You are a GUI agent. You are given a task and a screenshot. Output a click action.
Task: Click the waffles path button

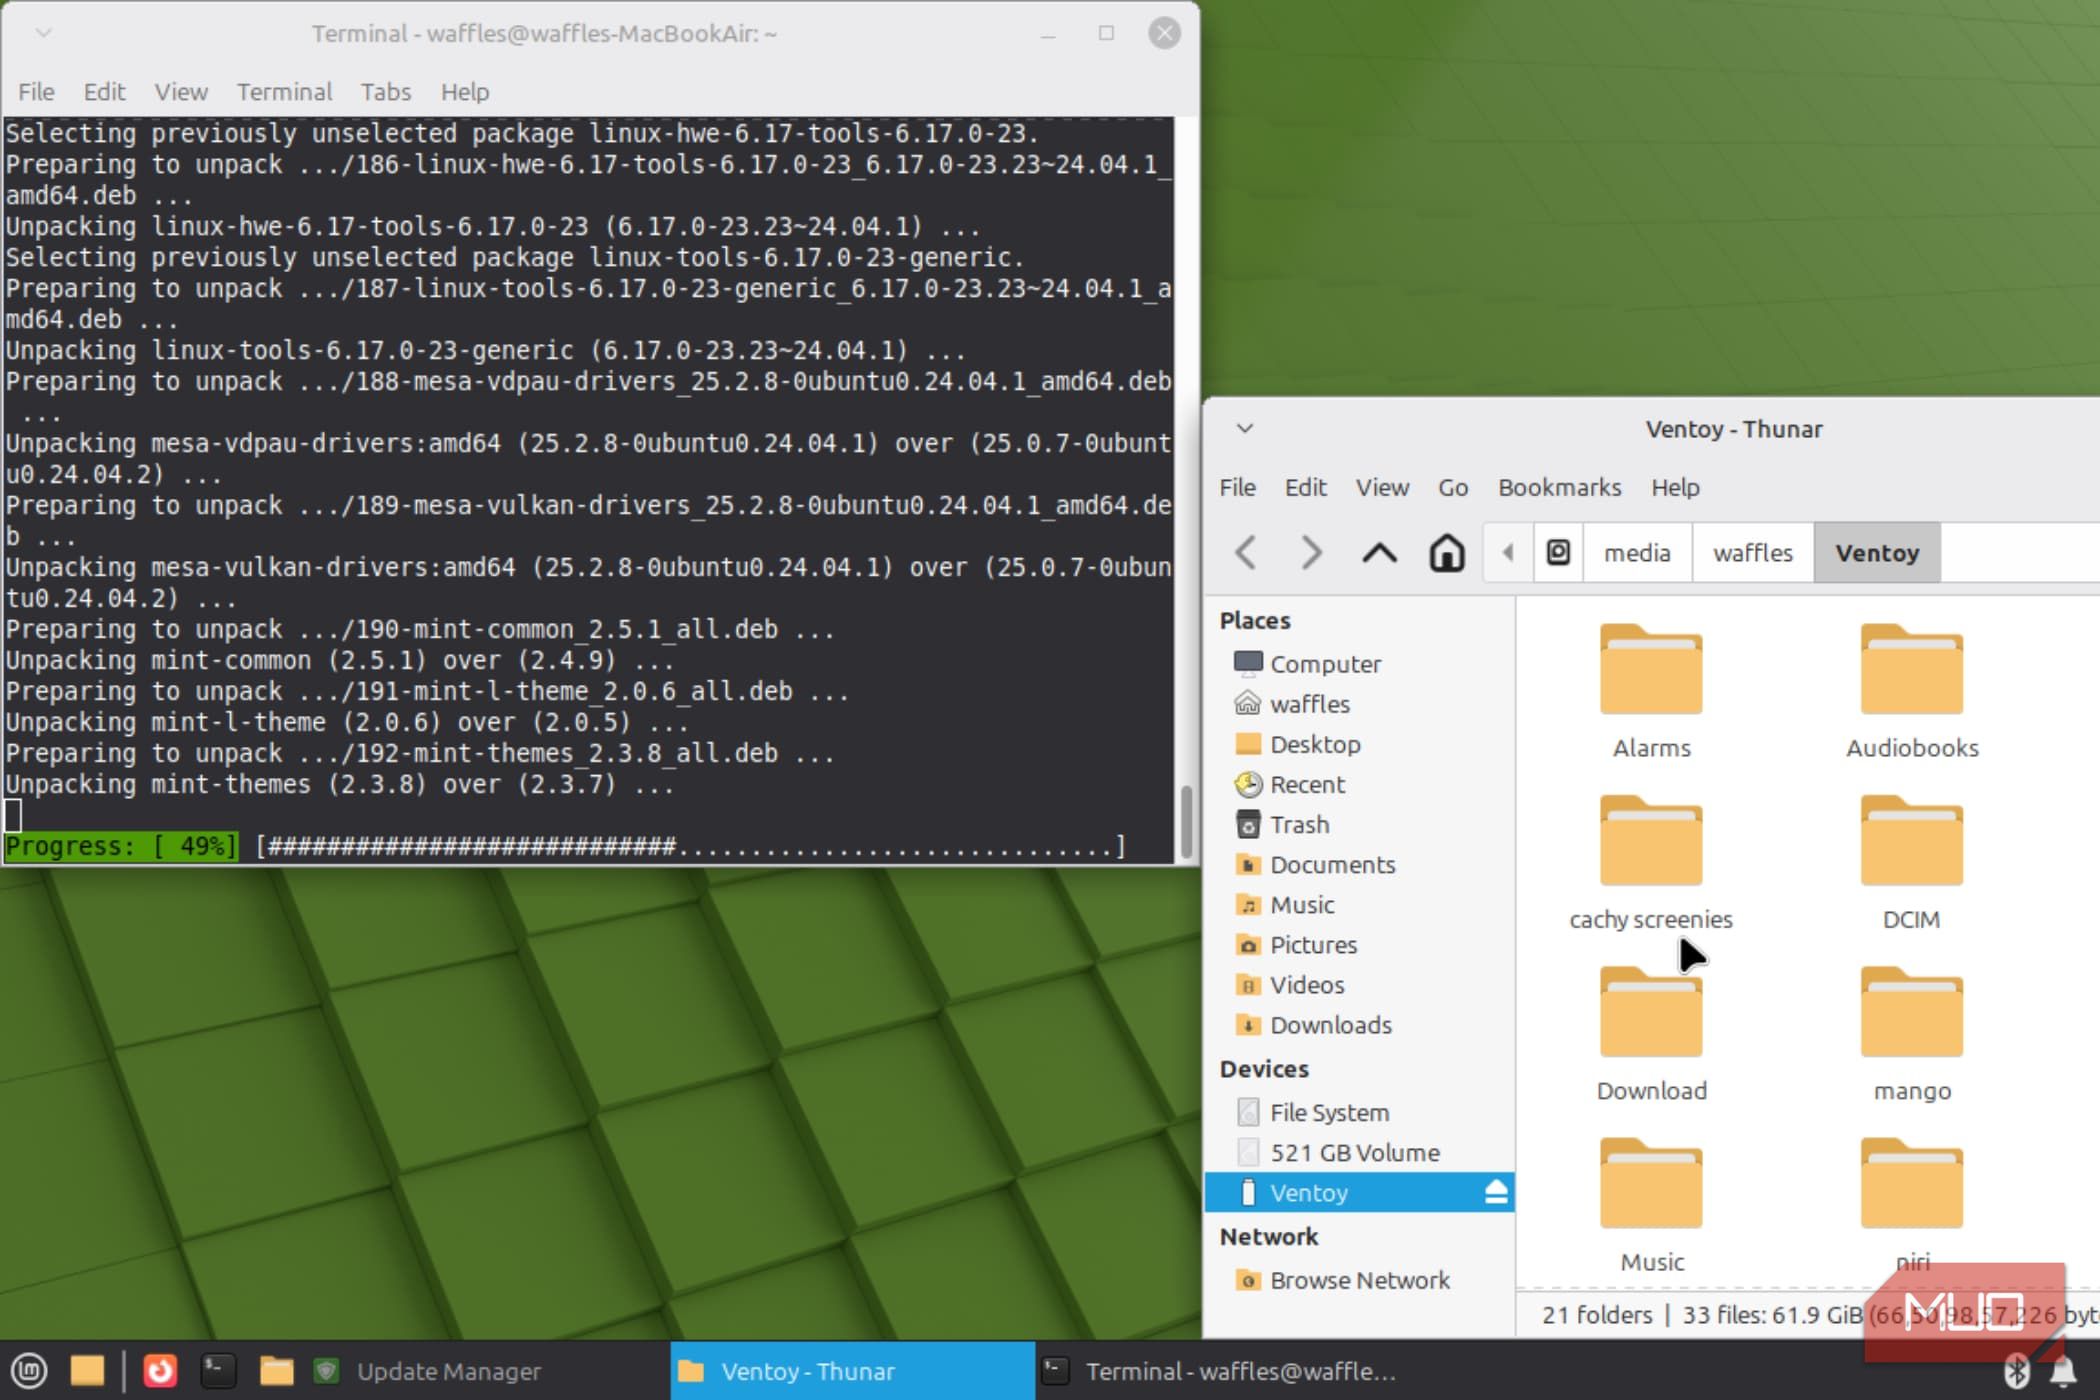[1753, 552]
